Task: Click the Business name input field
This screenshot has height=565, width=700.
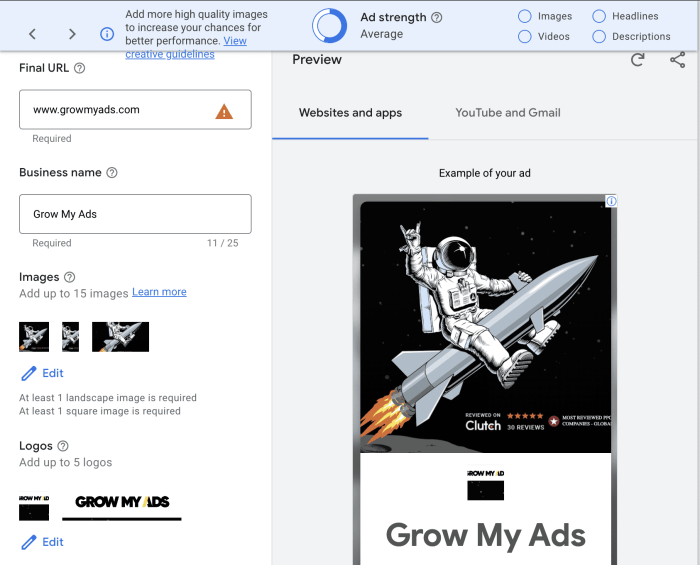Action: (135, 214)
